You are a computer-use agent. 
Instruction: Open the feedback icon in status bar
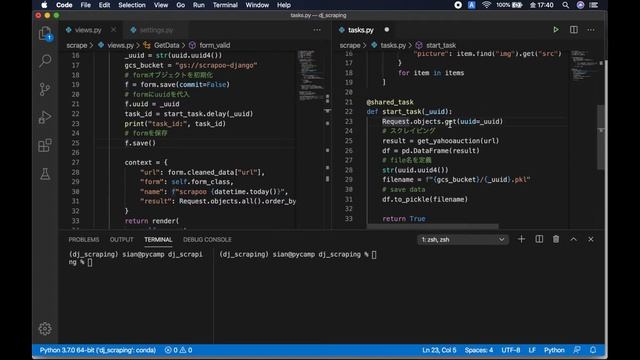pos(577,350)
